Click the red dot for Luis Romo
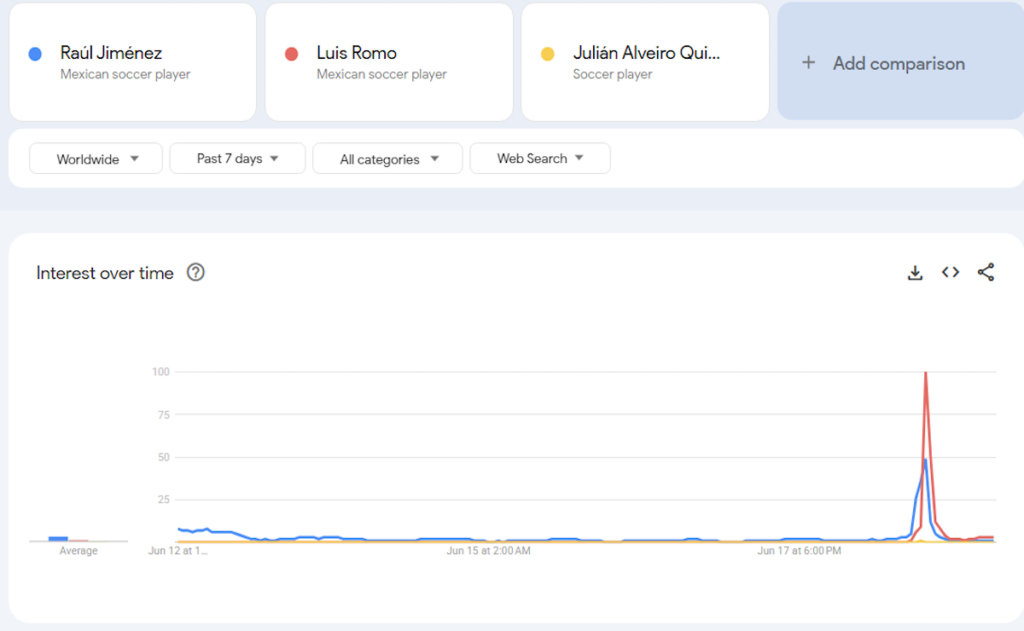Screen dimensions: 1024x631 (x=291, y=54)
